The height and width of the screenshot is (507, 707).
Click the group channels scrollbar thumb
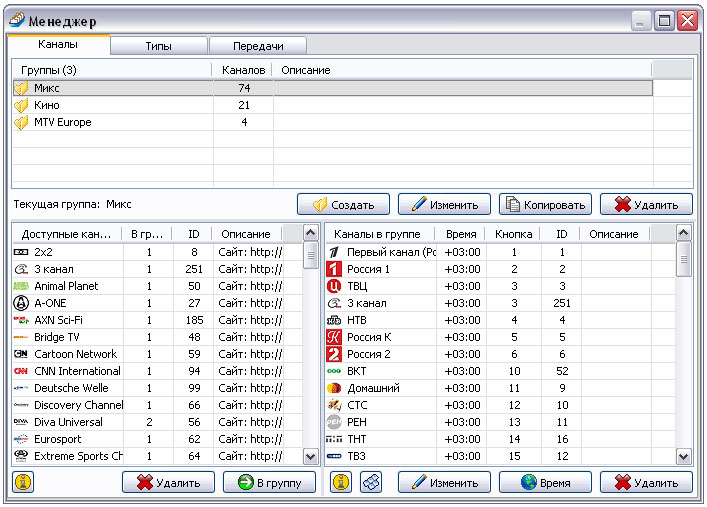tap(684, 259)
